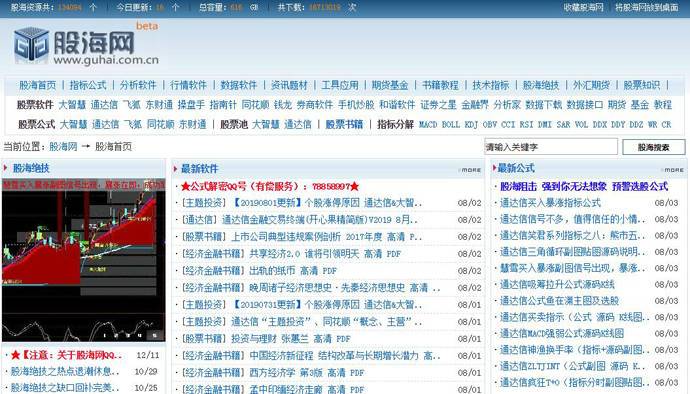Open 资讯题材 navigation item

pyautogui.click(x=289, y=85)
